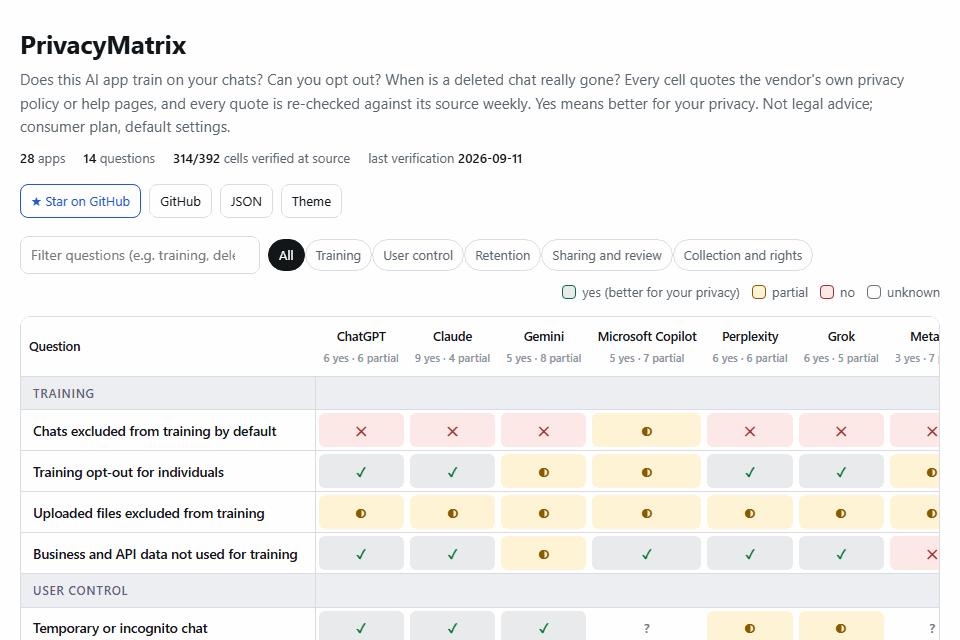Open Gemini's training opt-out partial cell

[544, 472]
